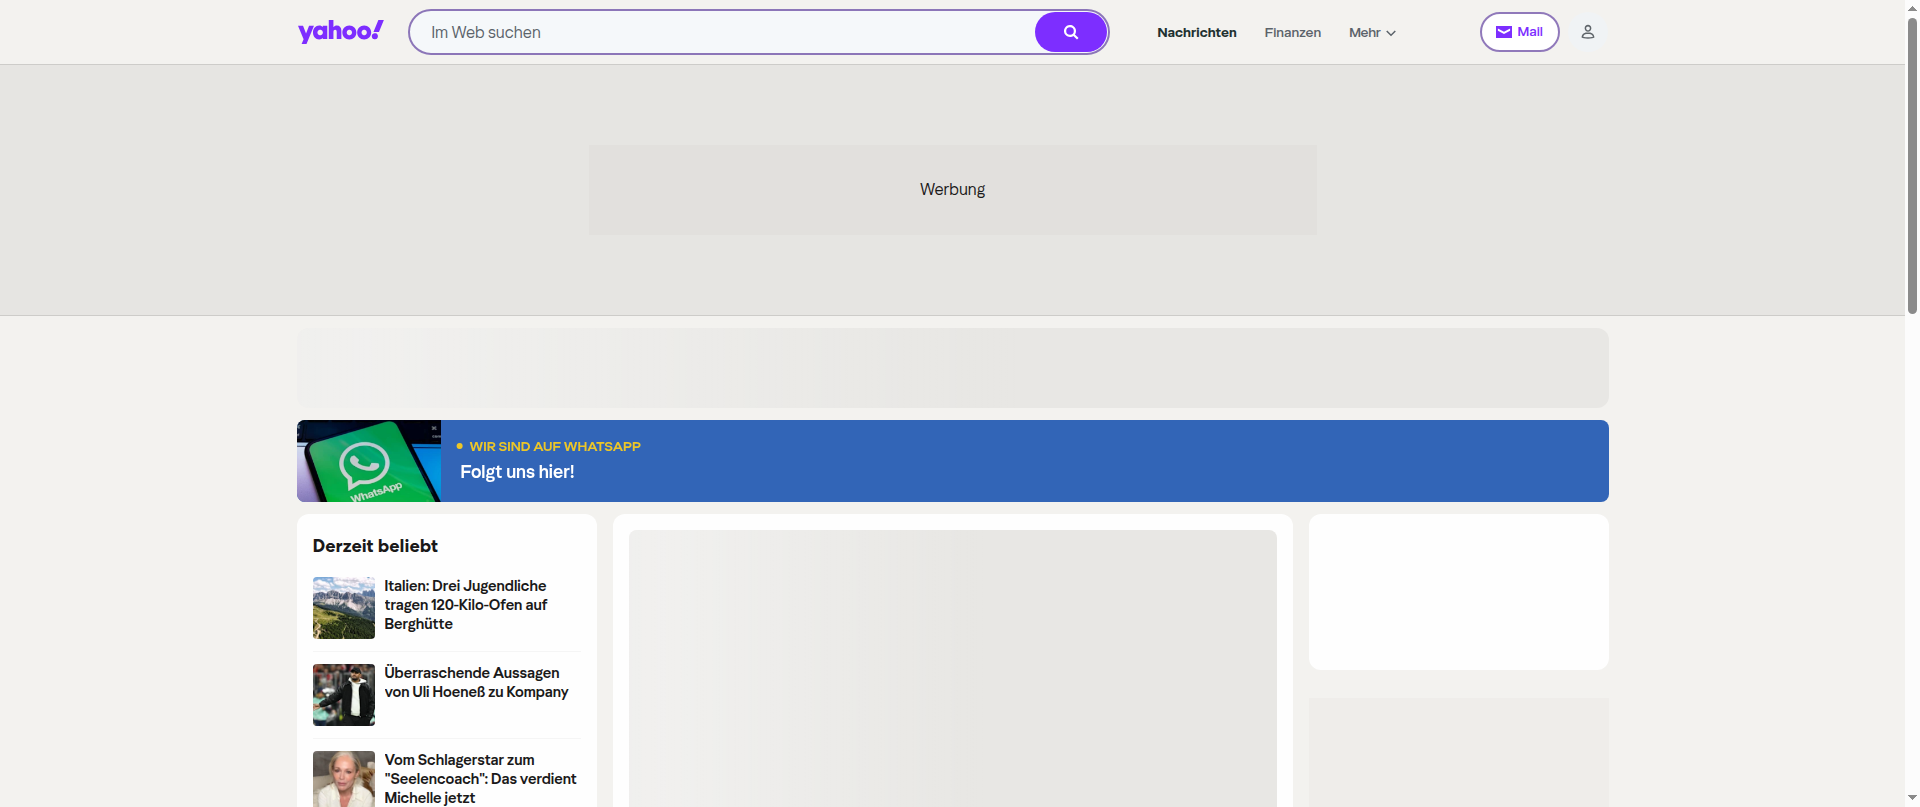The height and width of the screenshot is (807, 1920).
Task: Open the thumbnail of the Uli Hoeneß article
Action: (x=344, y=695)
